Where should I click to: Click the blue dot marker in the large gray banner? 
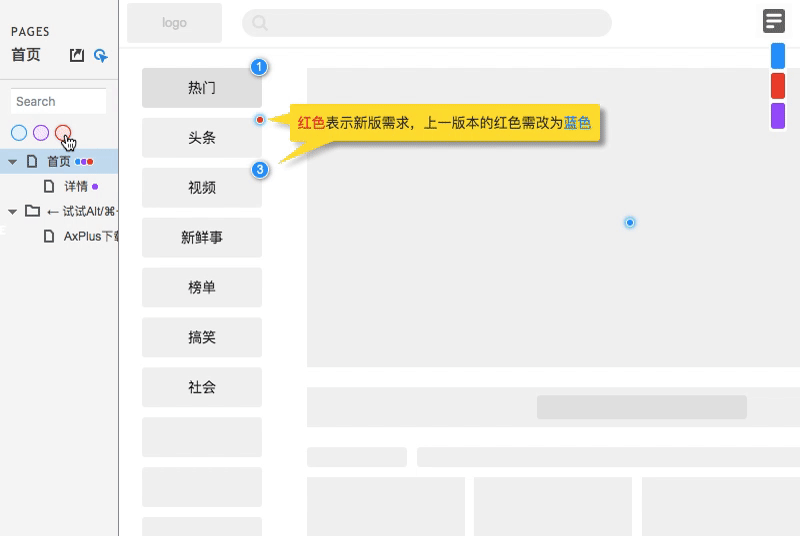click(630, 222)
